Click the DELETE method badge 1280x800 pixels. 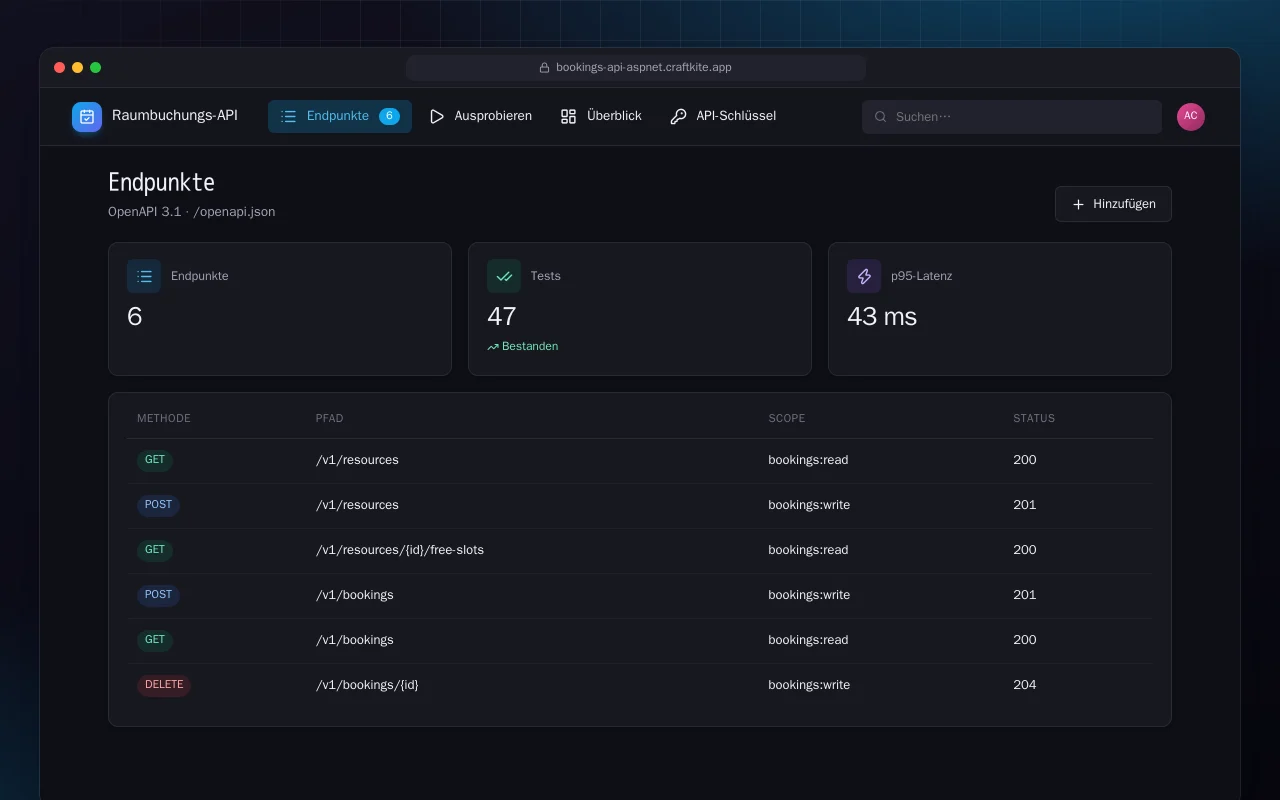[x=164, y=685]
